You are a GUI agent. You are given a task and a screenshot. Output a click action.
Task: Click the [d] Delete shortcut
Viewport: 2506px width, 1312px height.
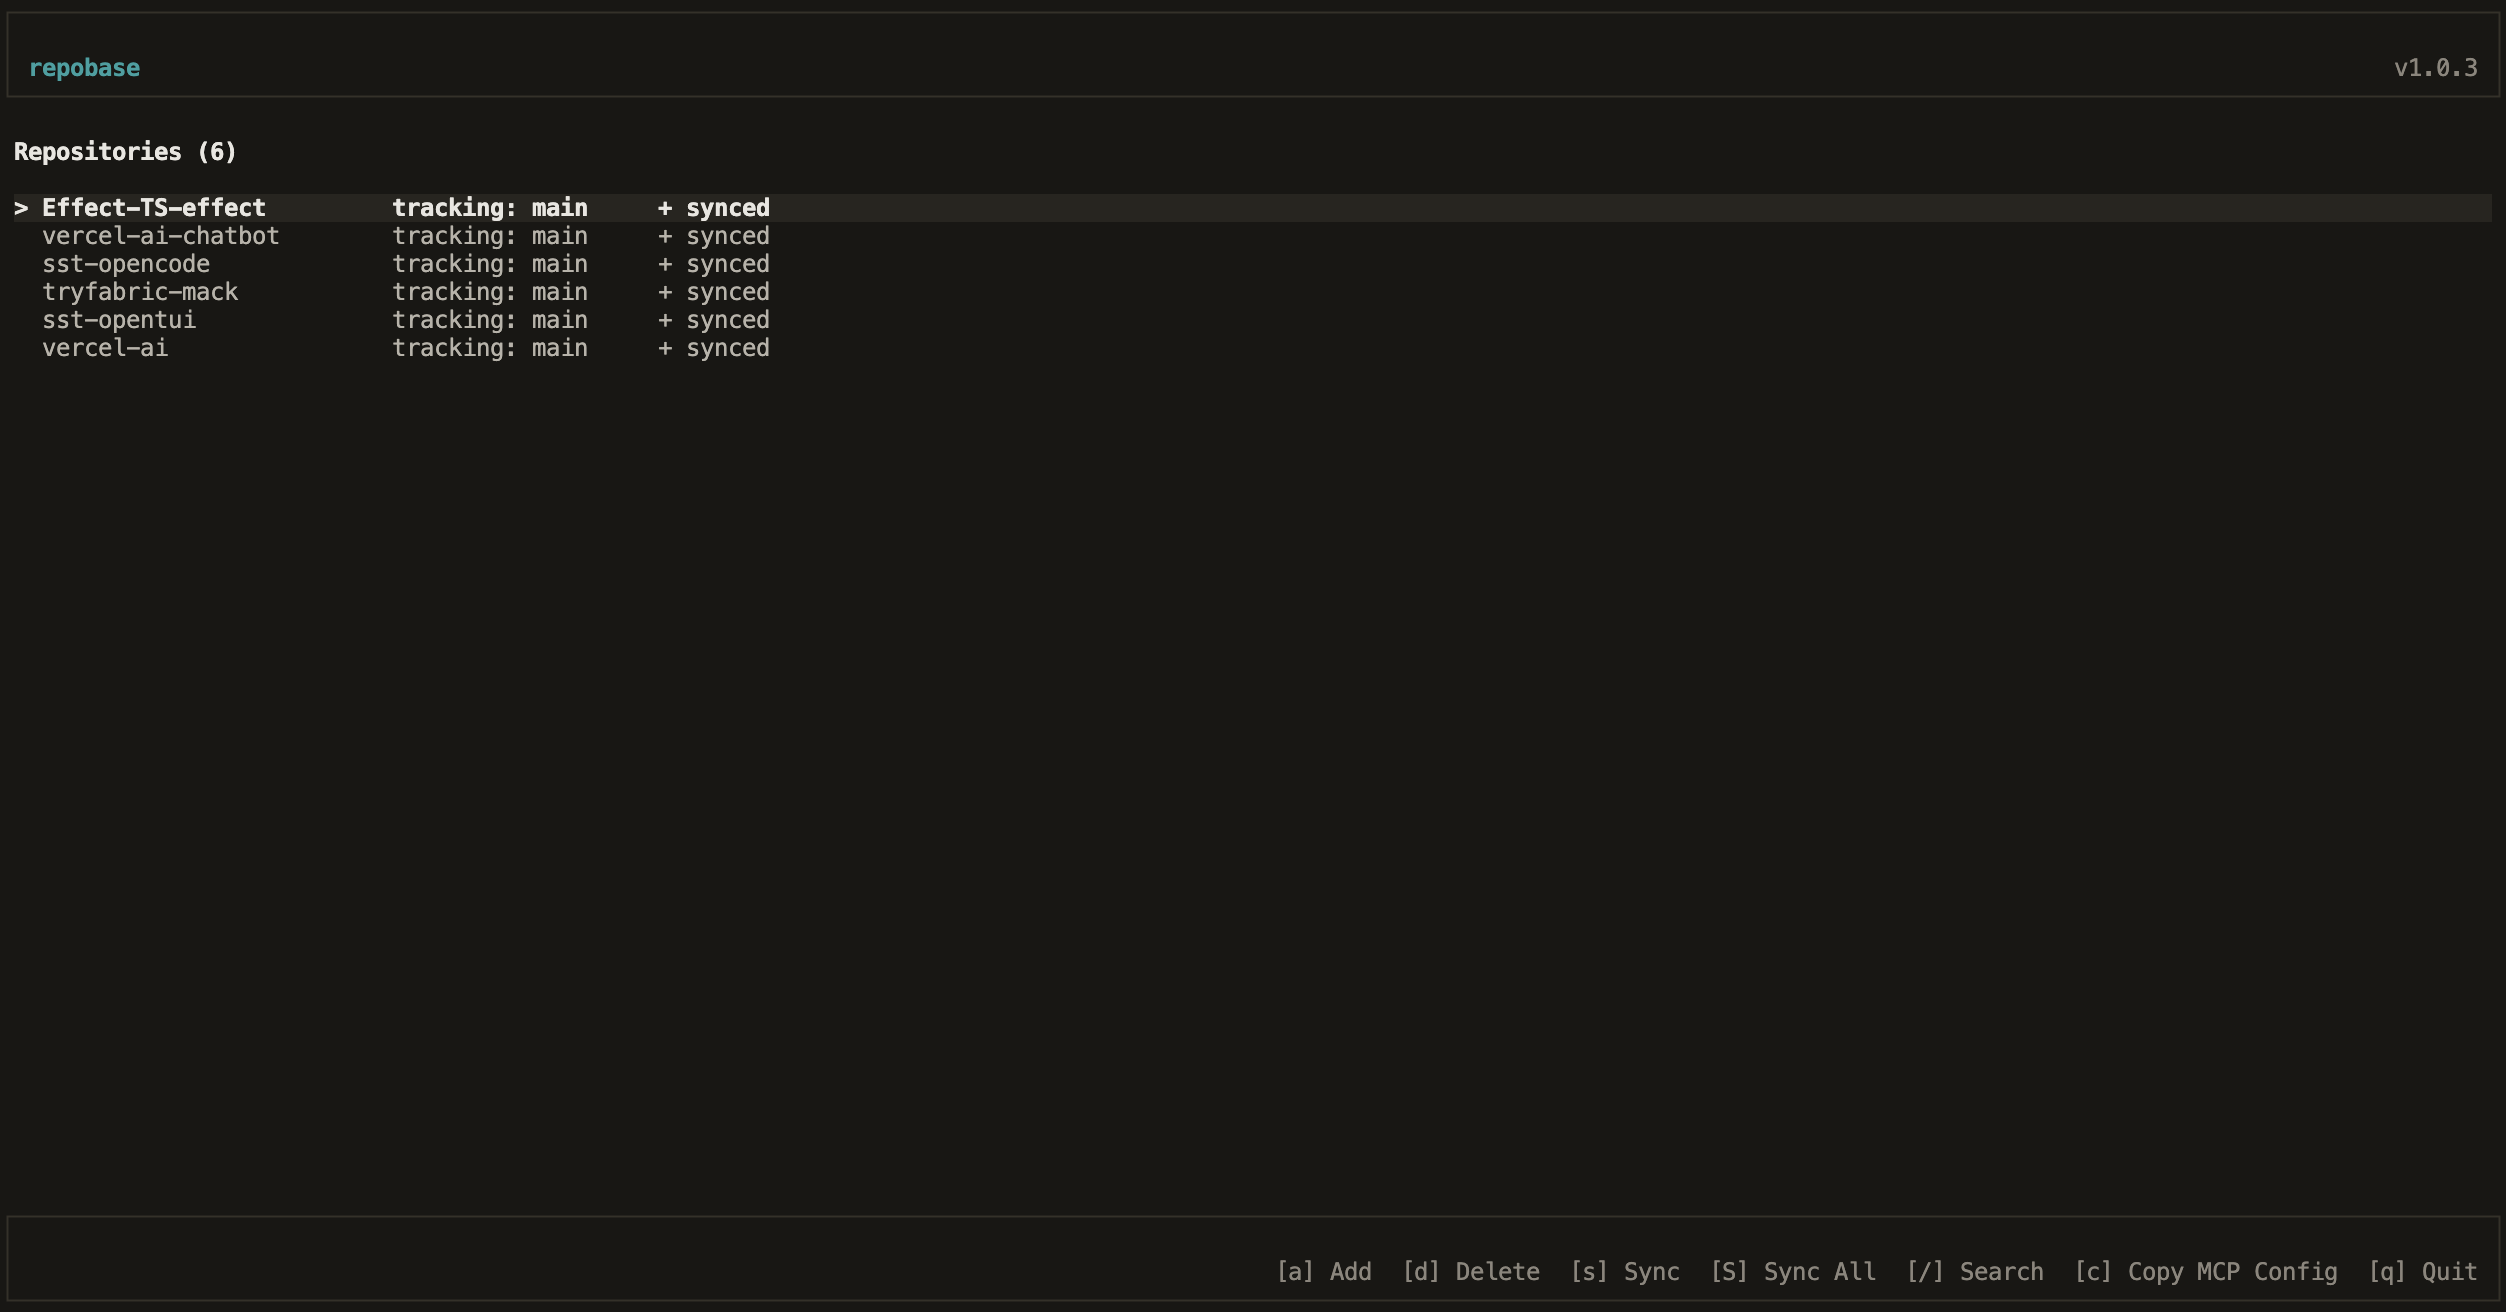(1471, 1272)
